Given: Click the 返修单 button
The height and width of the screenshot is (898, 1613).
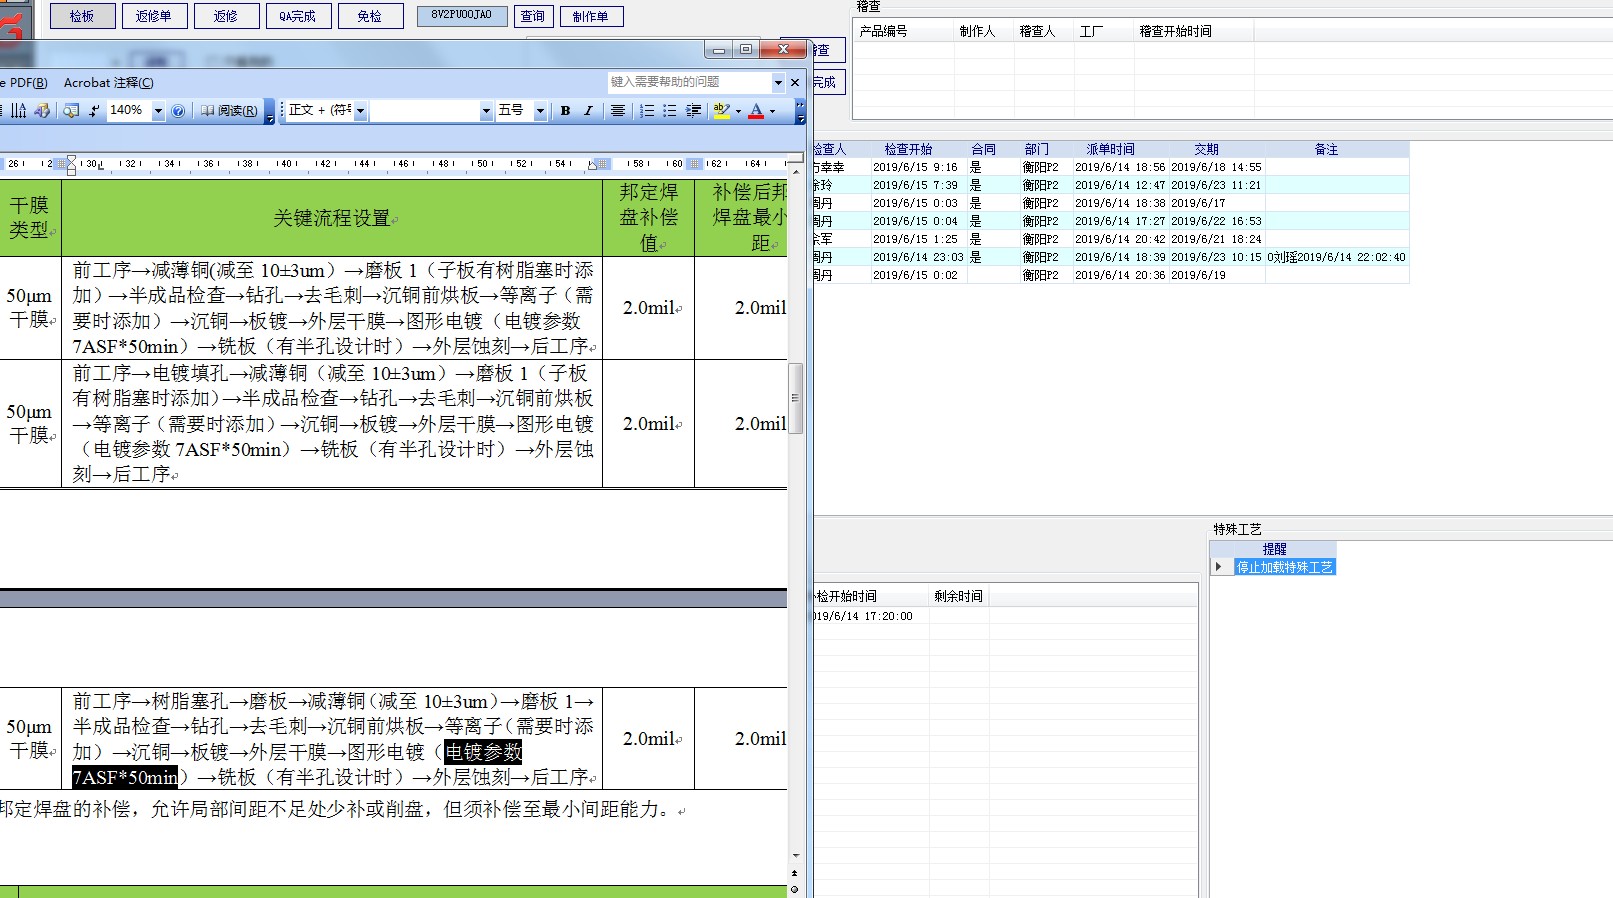Looking at the screenshot, I should (153, 16).
